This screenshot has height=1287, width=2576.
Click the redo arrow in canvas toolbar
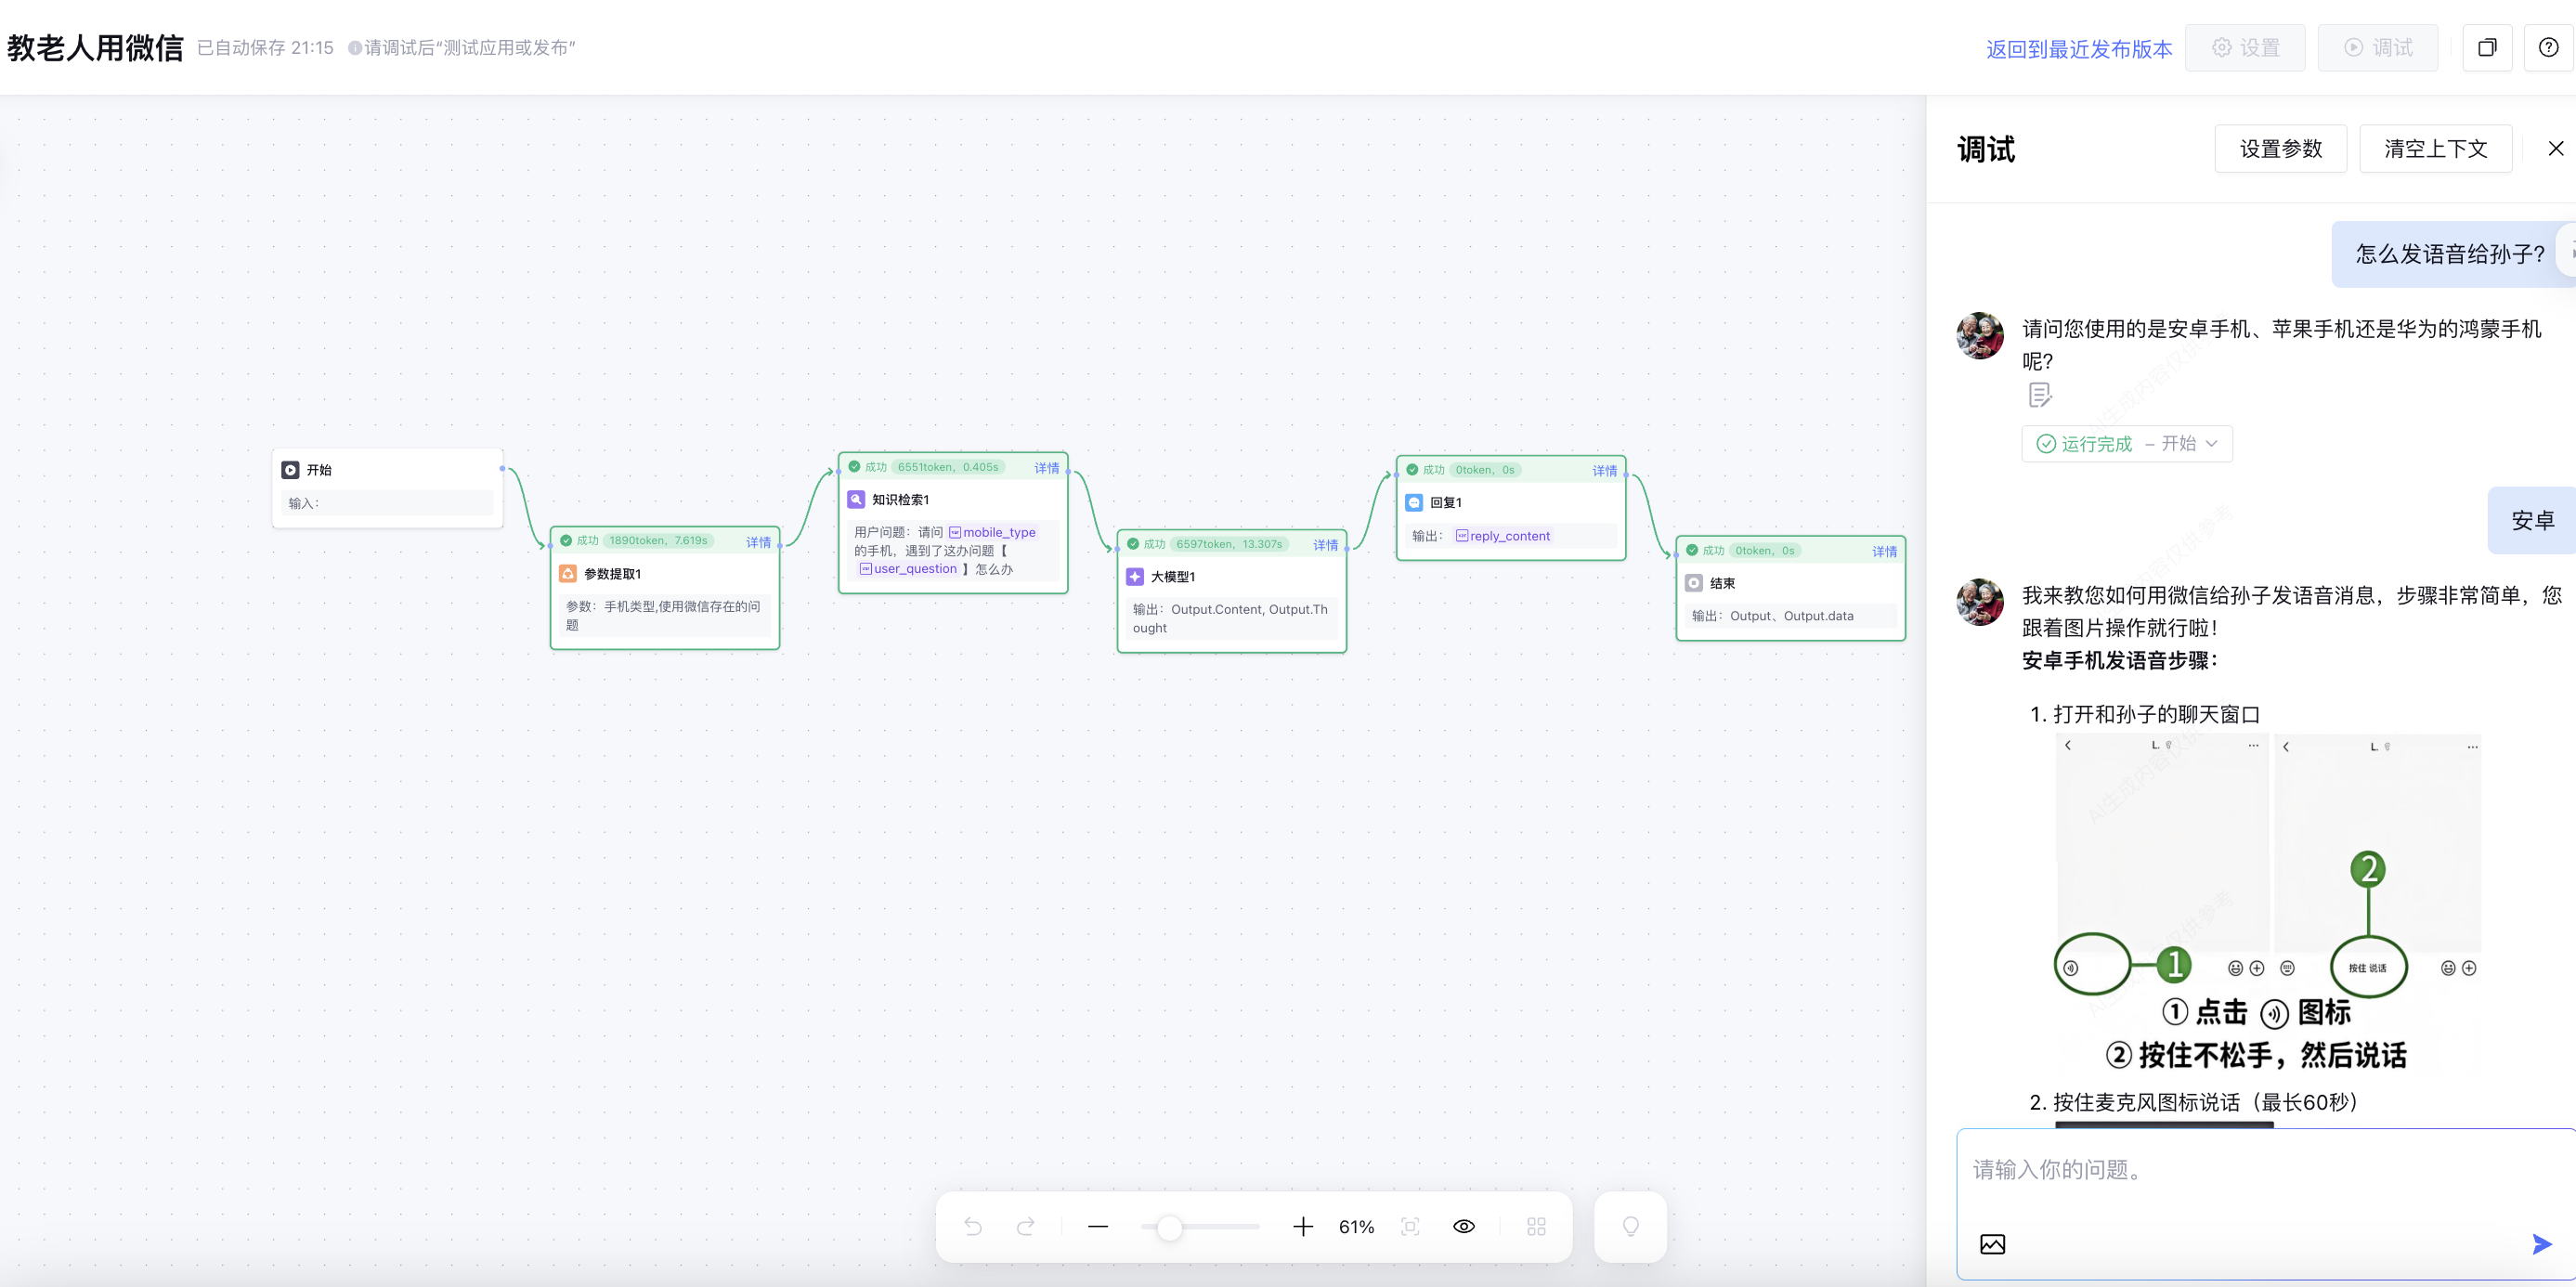pyautogui.click(x=1025, y=1226)
